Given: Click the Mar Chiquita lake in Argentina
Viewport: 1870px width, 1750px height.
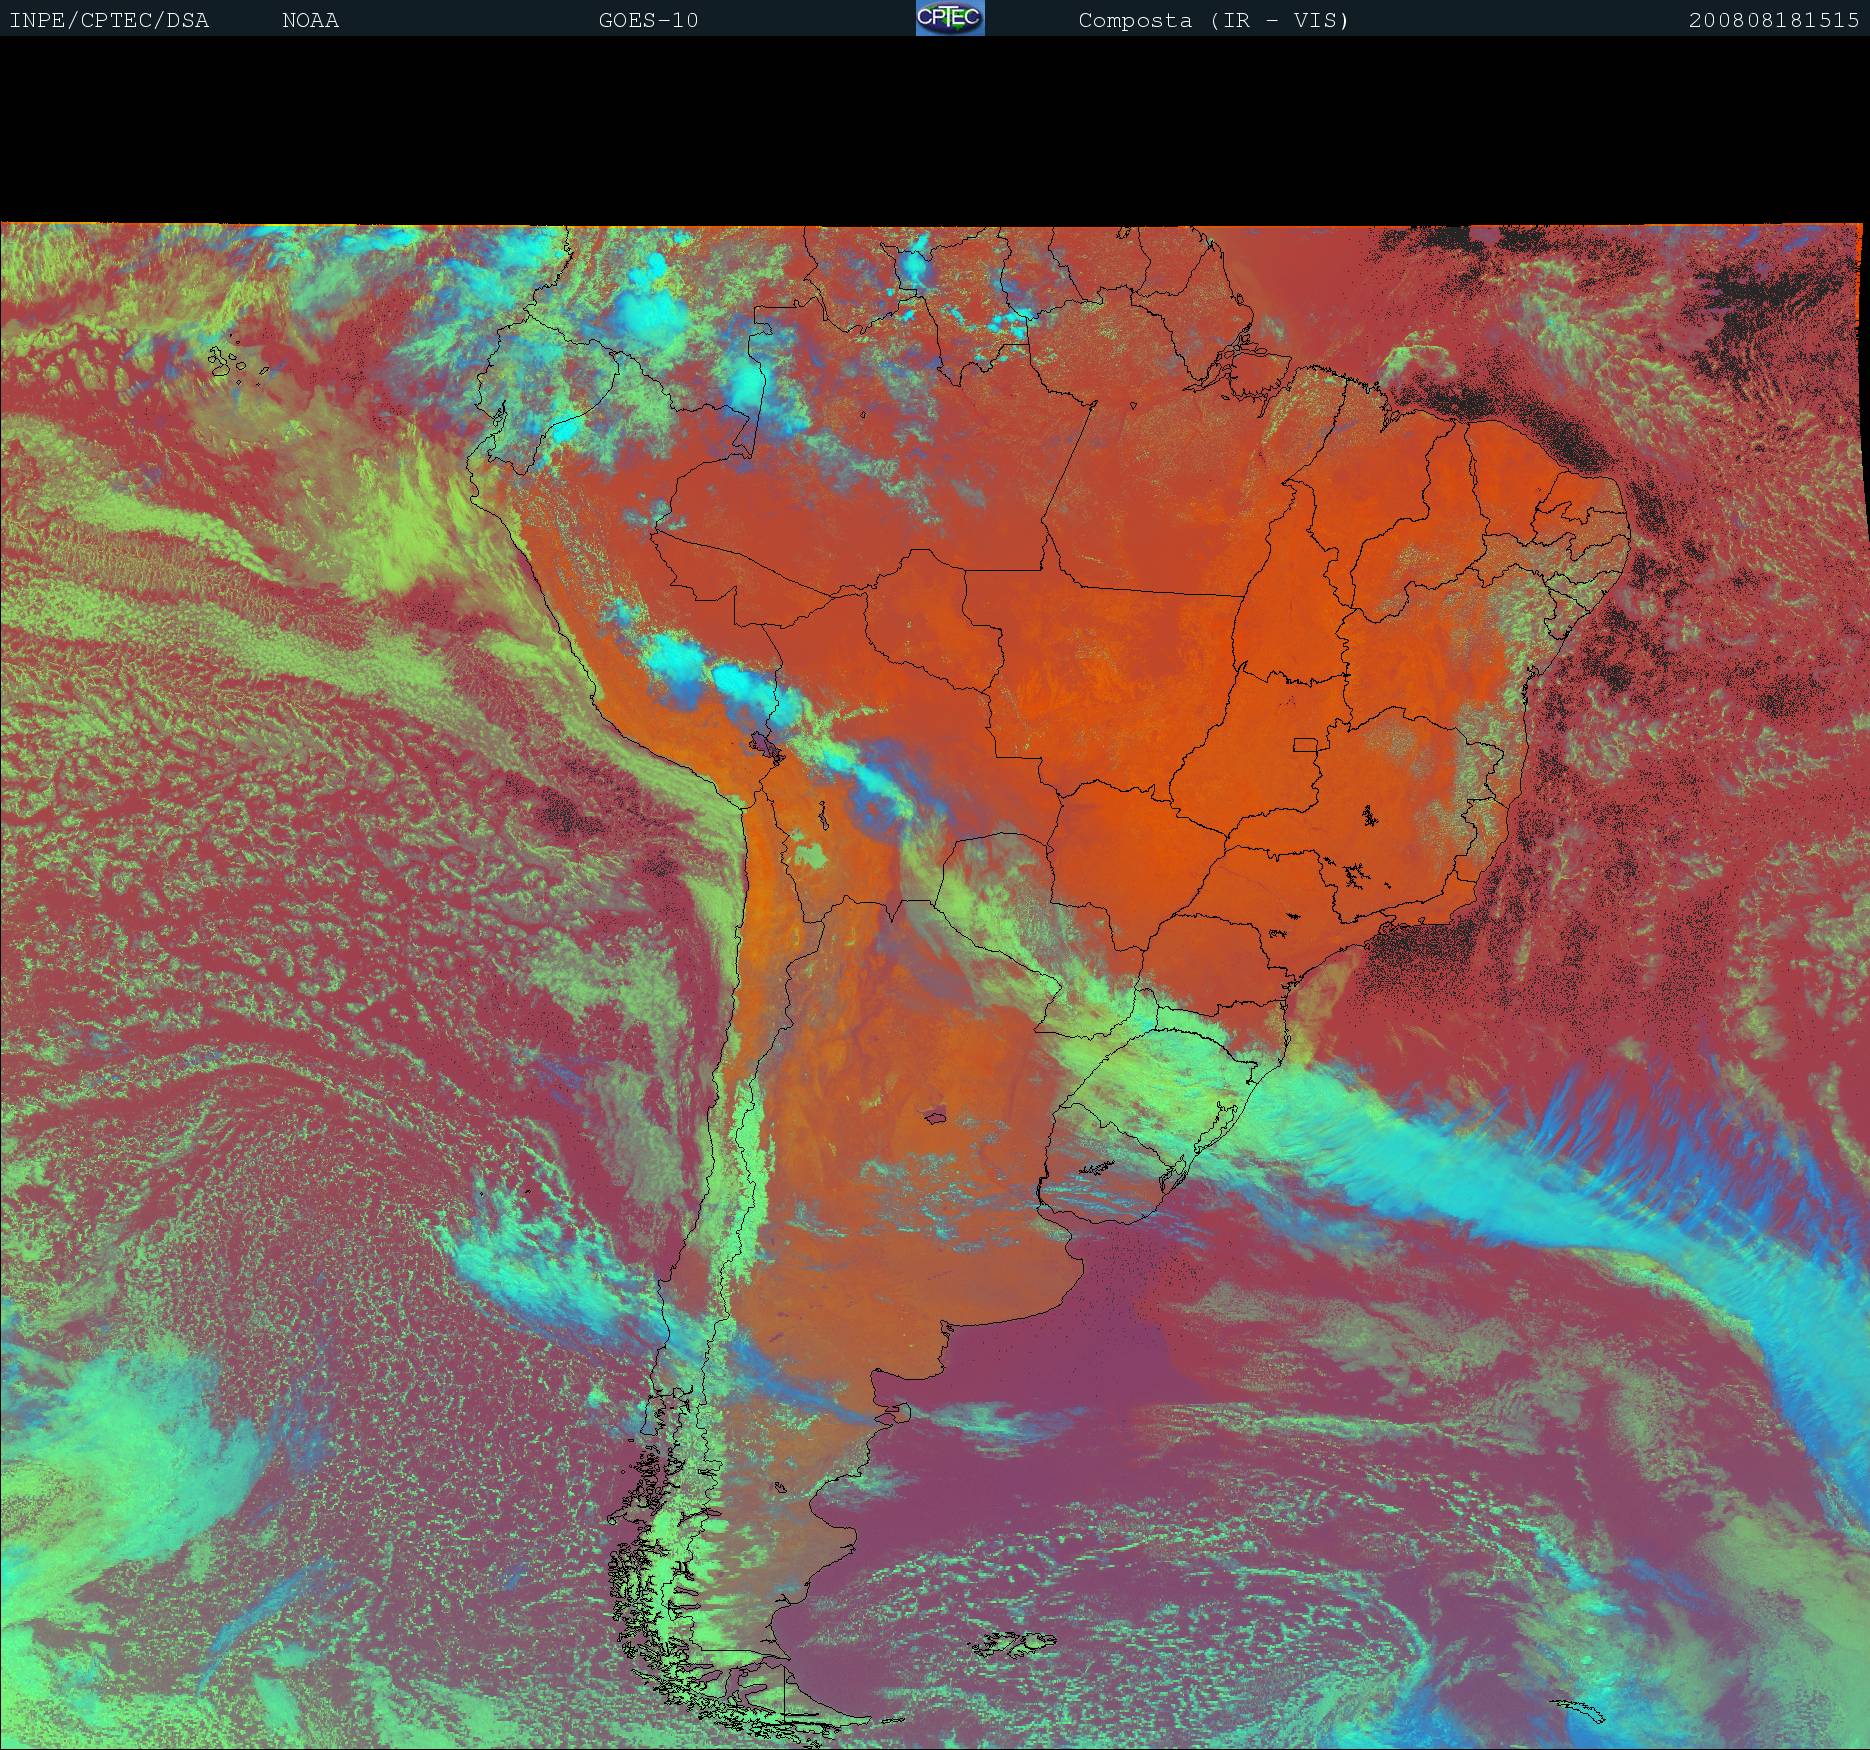Looking at the screenshot, I should tap(935, 1116).
